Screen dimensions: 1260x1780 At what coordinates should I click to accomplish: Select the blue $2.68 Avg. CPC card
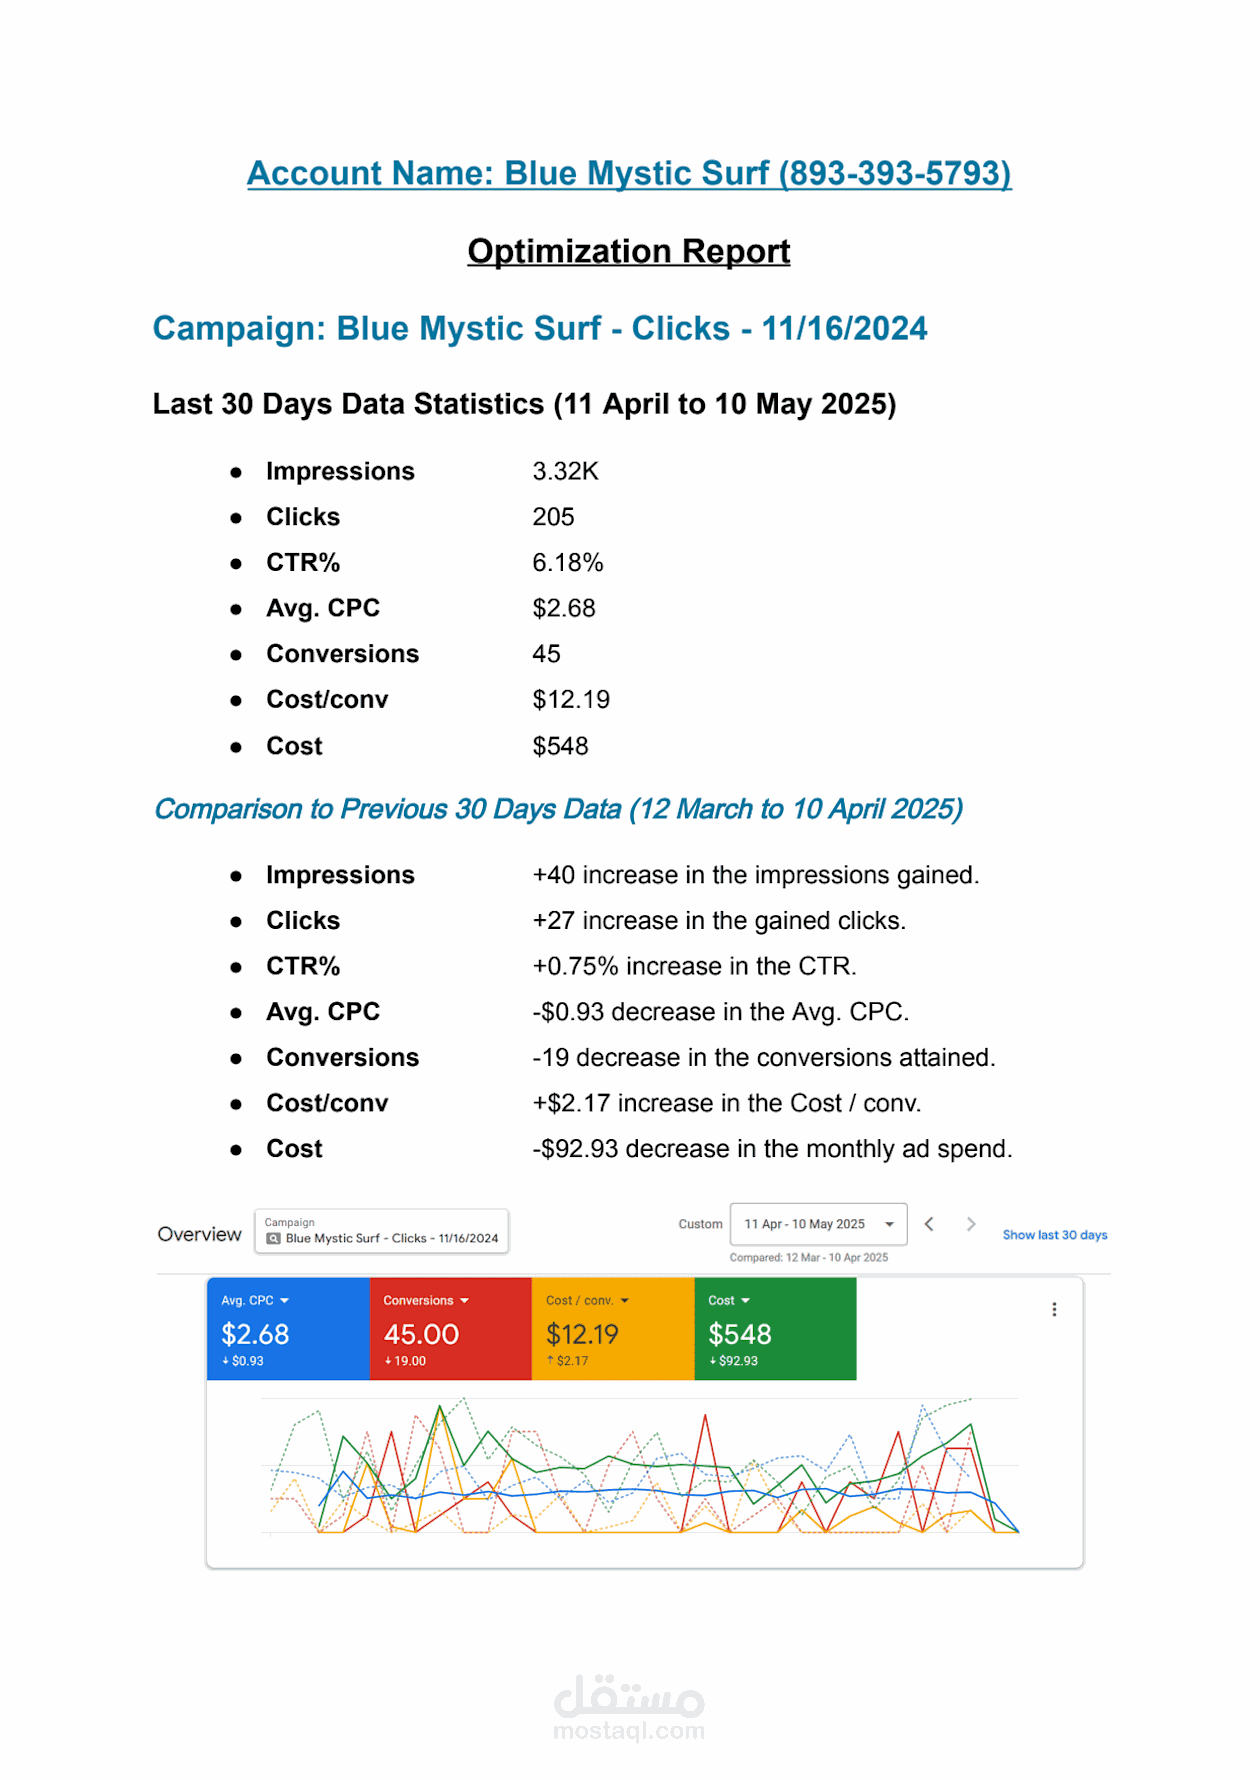[288, 1329]
